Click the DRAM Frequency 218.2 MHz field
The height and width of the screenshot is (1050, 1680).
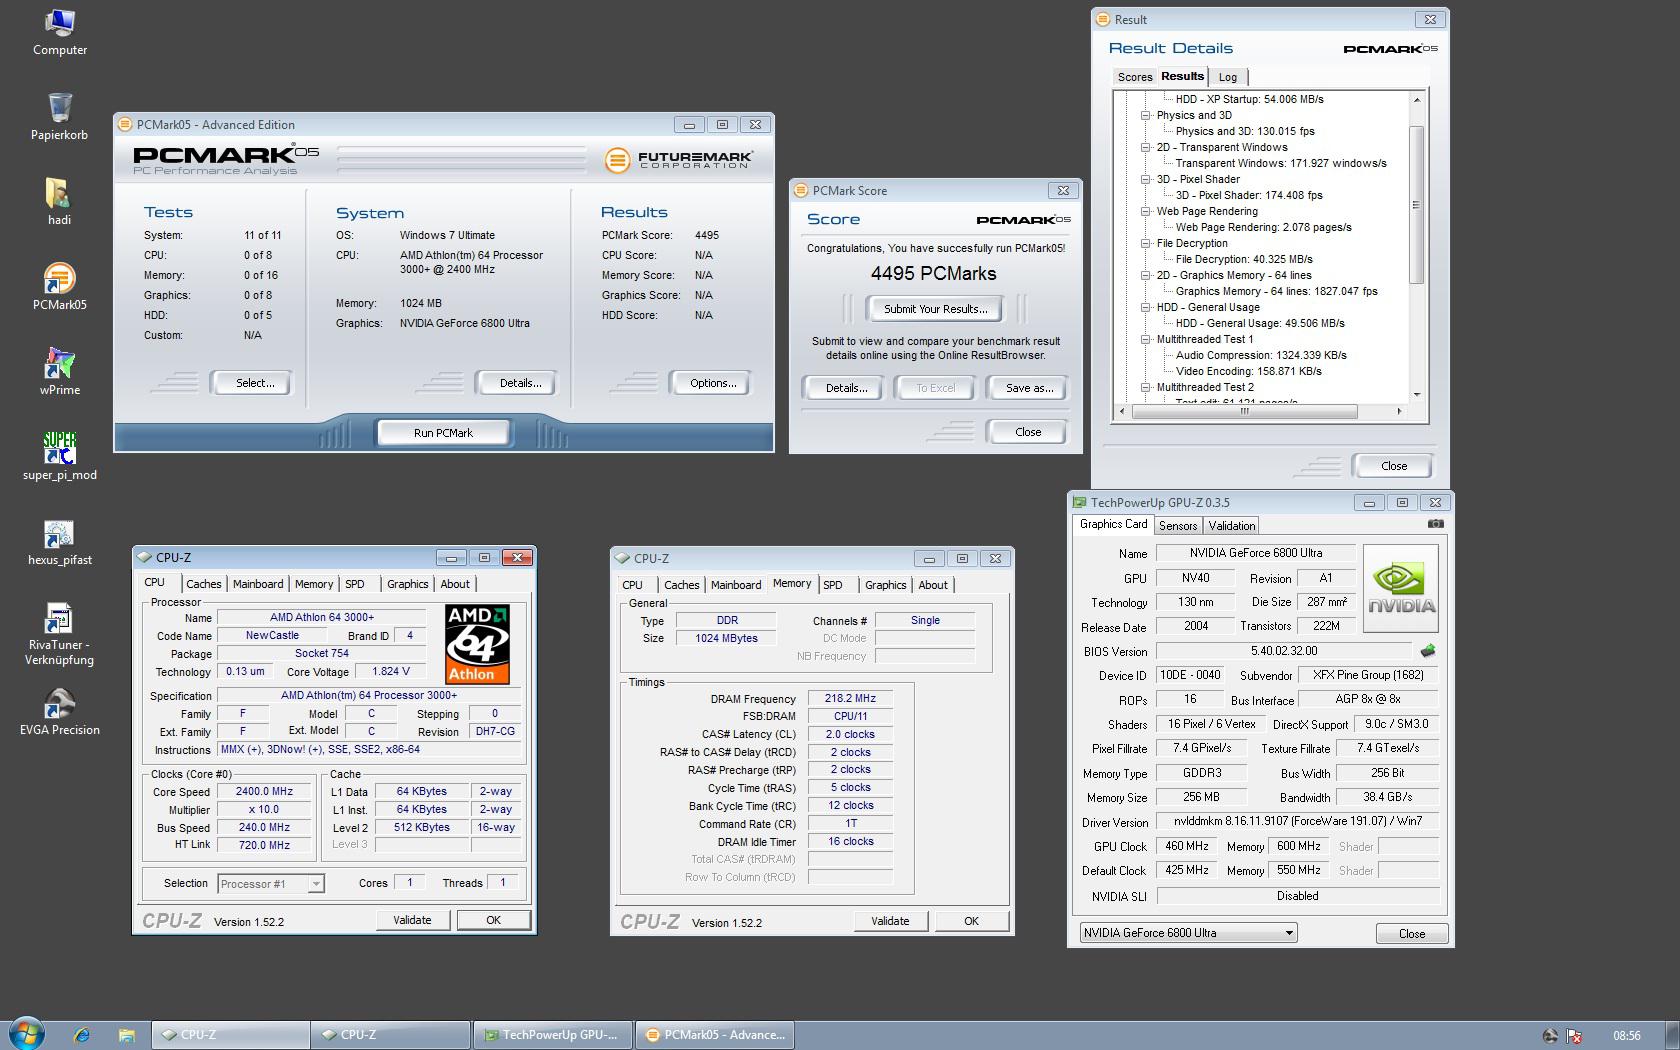(850, 699)
